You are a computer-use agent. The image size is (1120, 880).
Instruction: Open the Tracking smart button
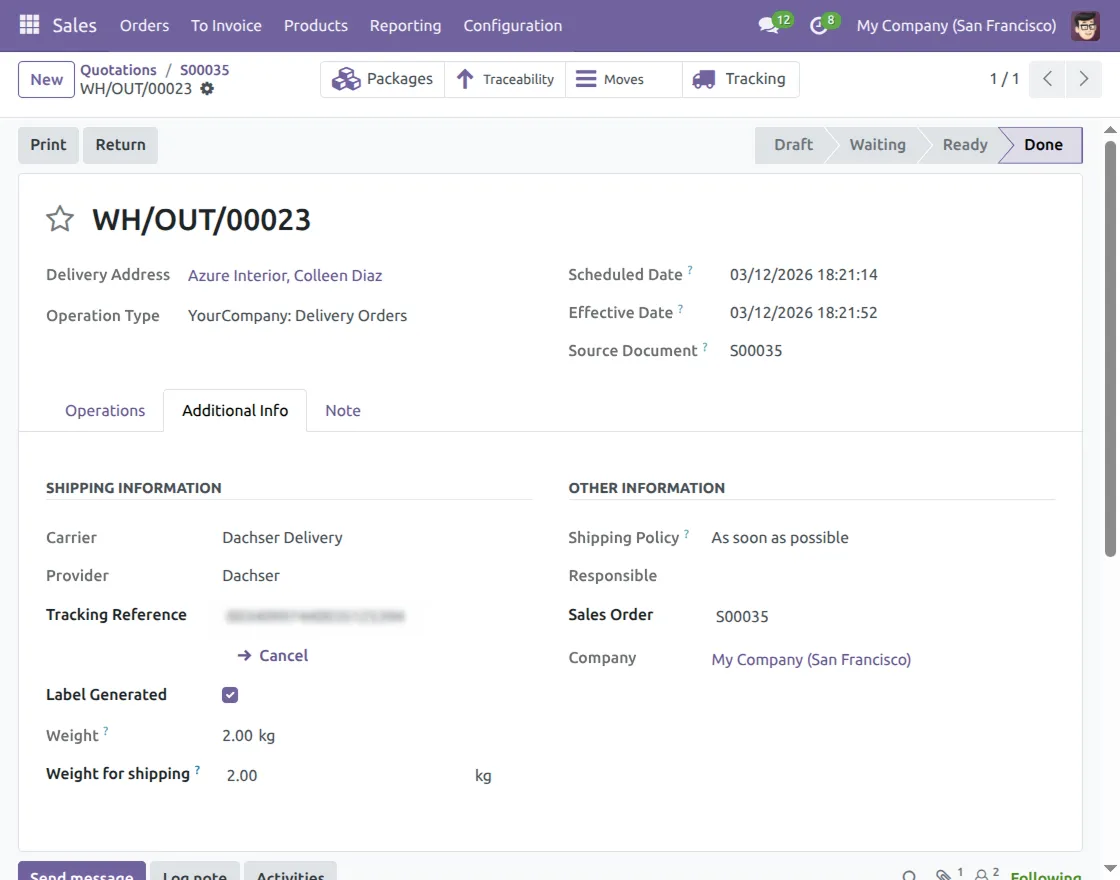(x=741, y=78)
